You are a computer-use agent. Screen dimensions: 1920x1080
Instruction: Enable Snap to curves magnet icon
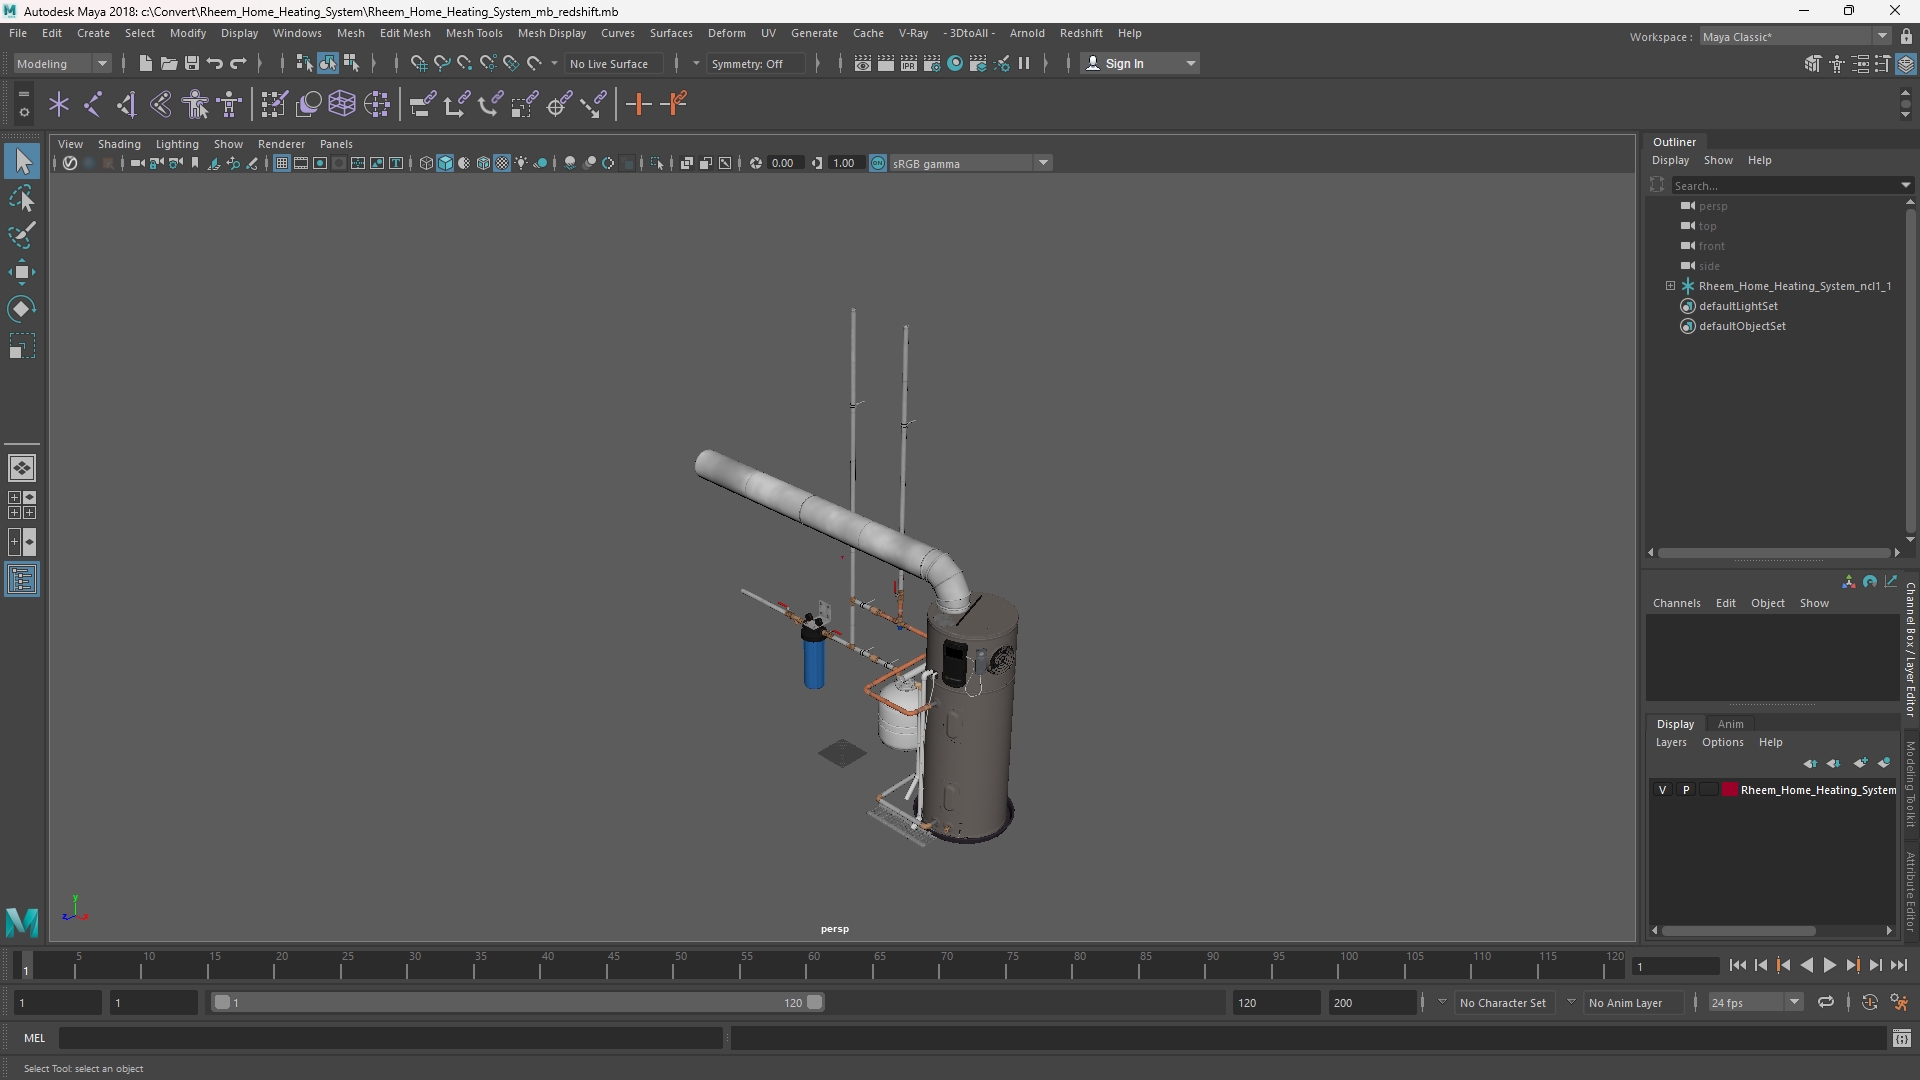tap(441, 64)
